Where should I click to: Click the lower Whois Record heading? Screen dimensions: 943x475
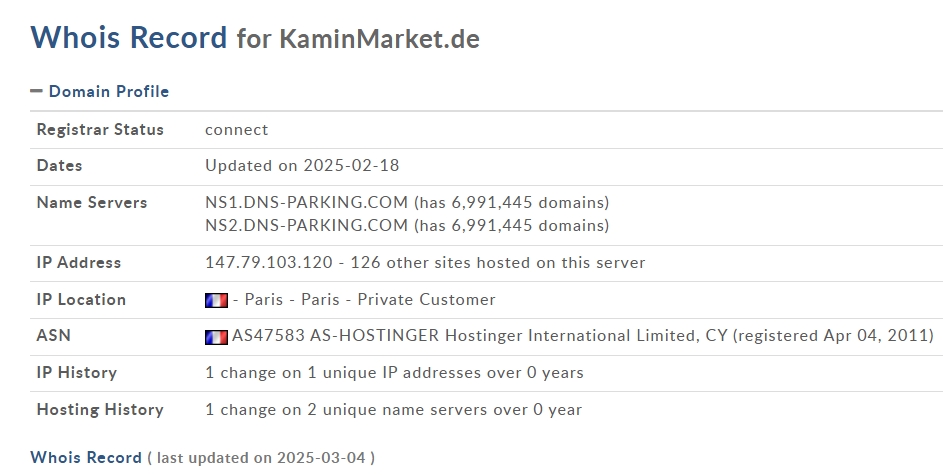86,458
